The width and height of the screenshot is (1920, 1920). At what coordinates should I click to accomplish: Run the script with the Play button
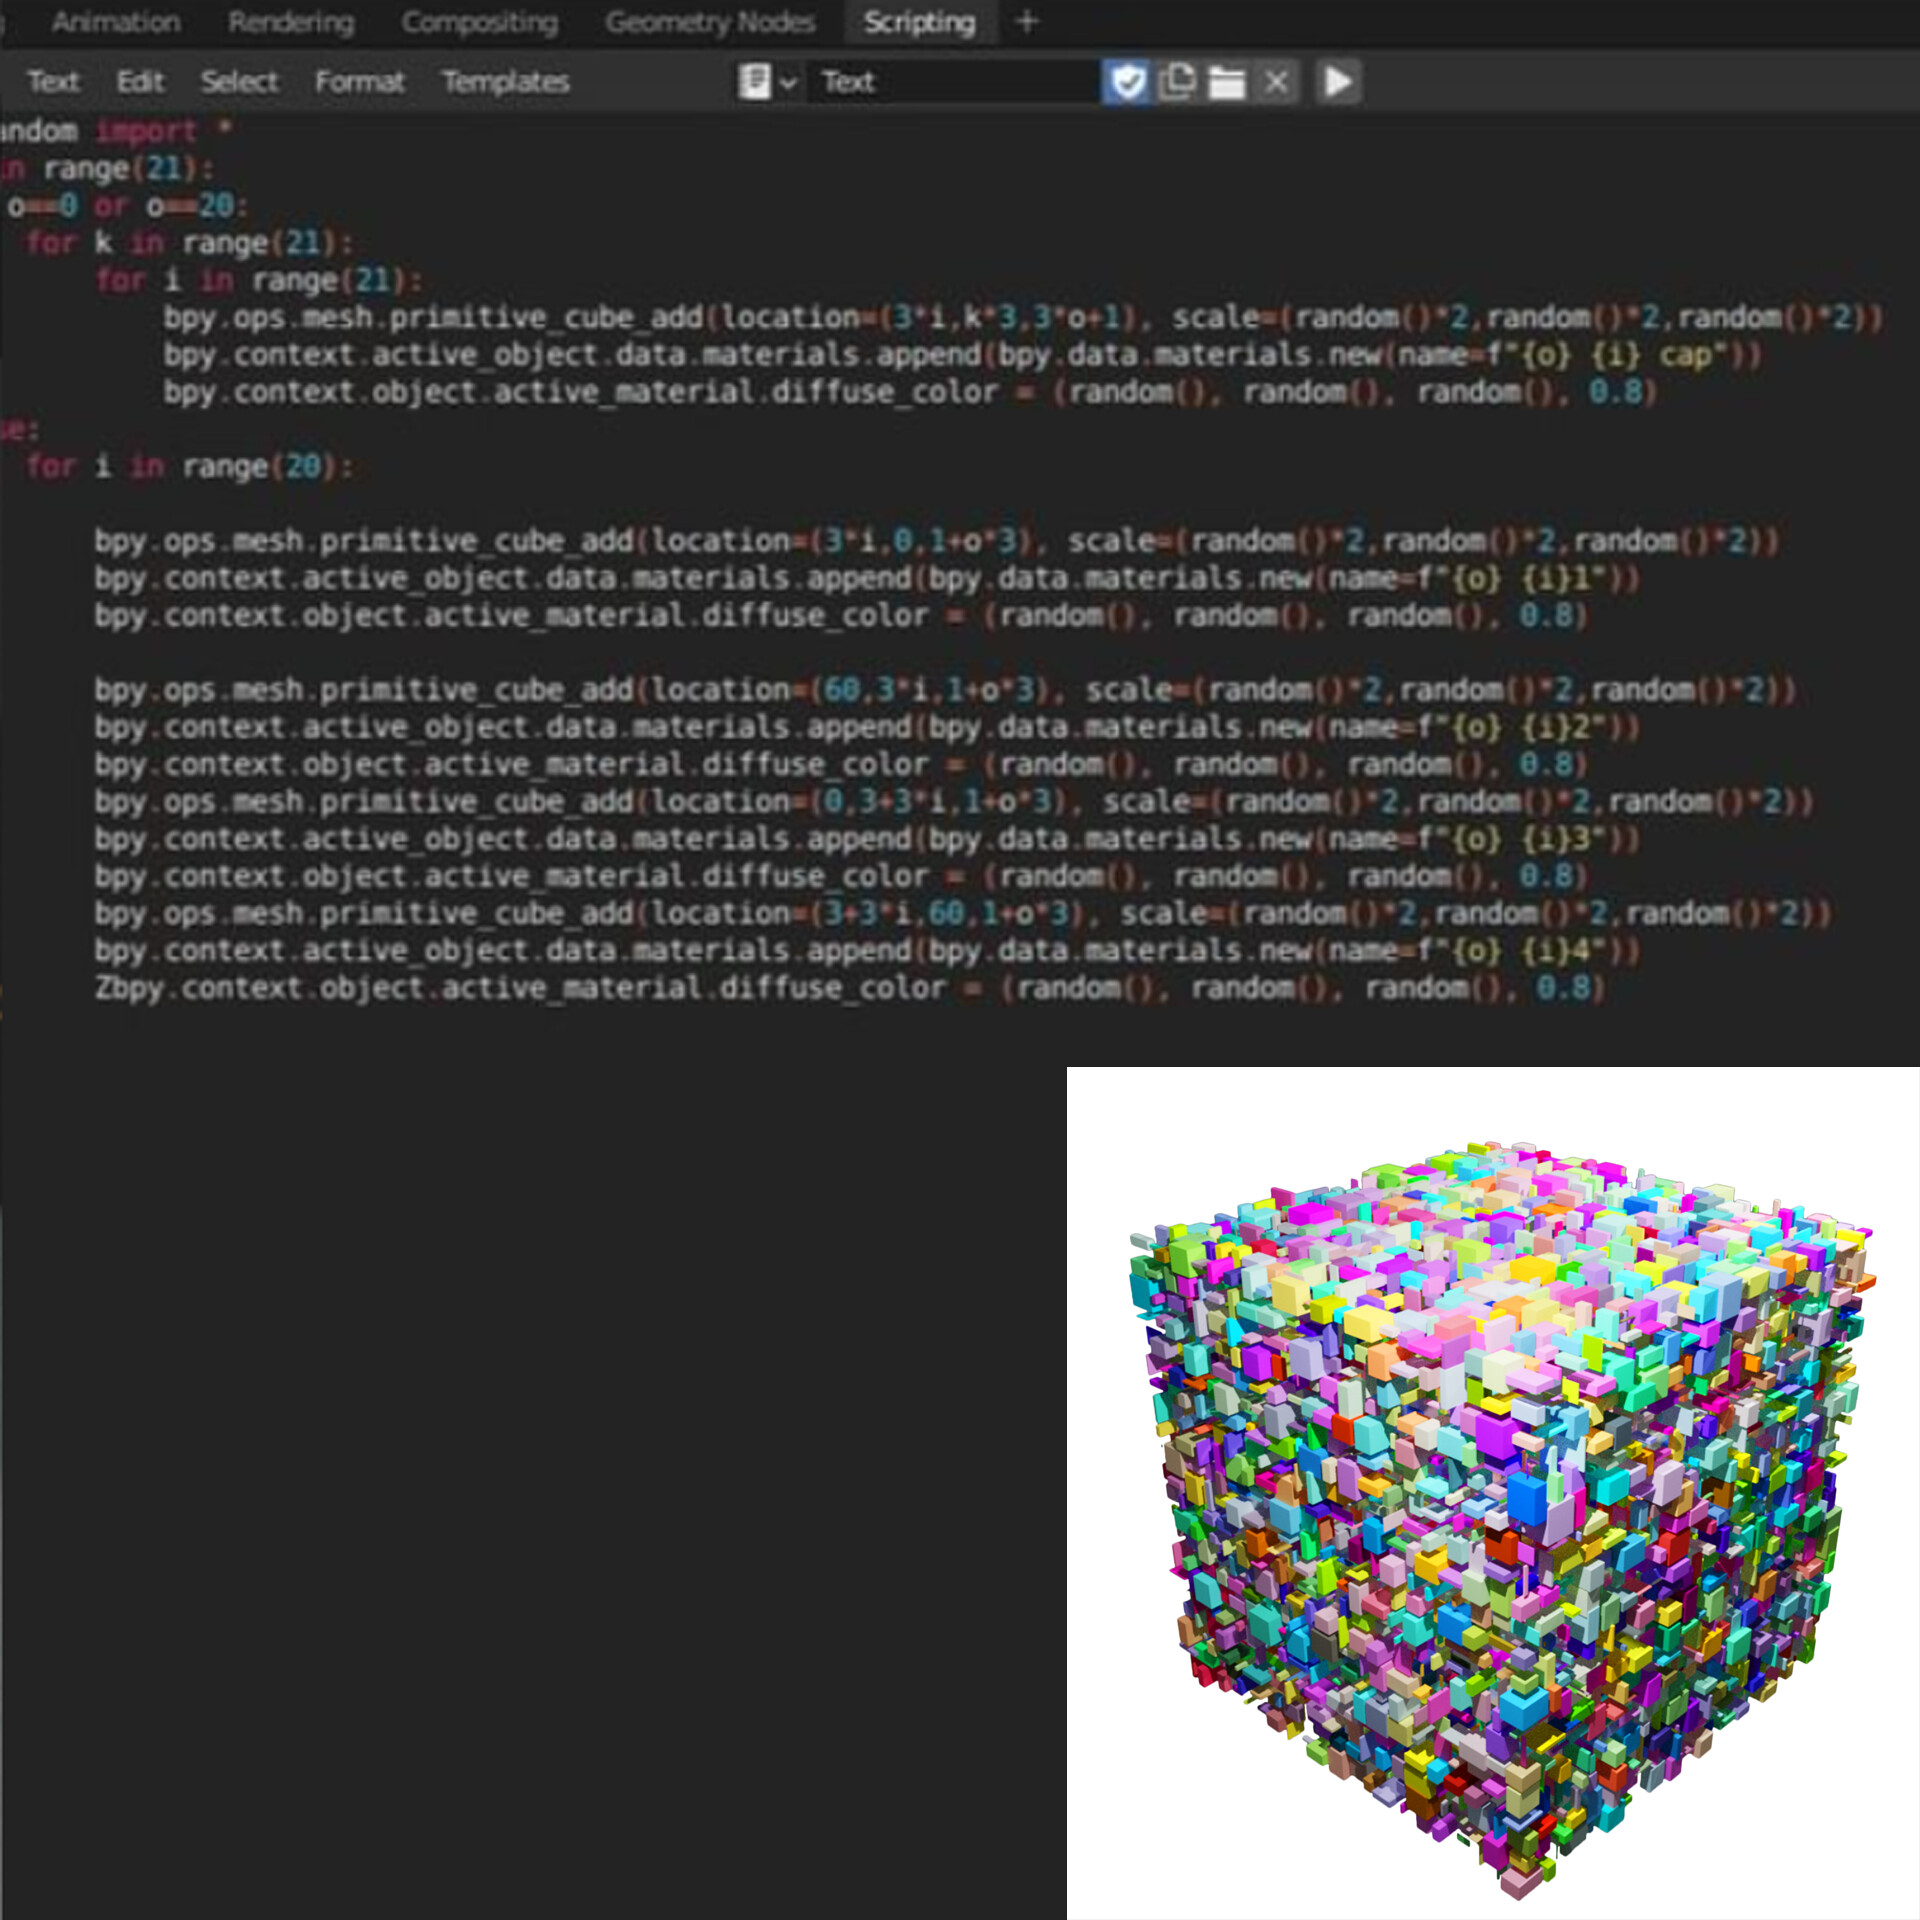tap(1338, 82)
